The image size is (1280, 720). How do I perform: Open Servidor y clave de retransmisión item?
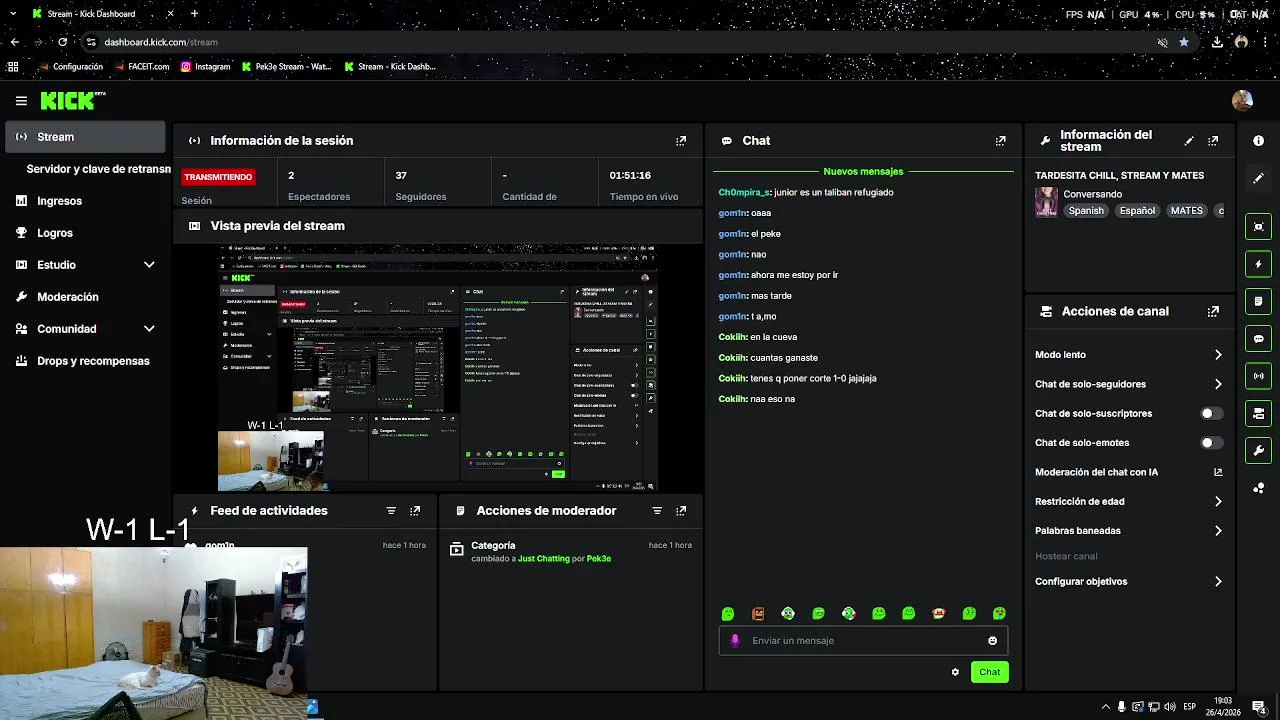point(96,169)
